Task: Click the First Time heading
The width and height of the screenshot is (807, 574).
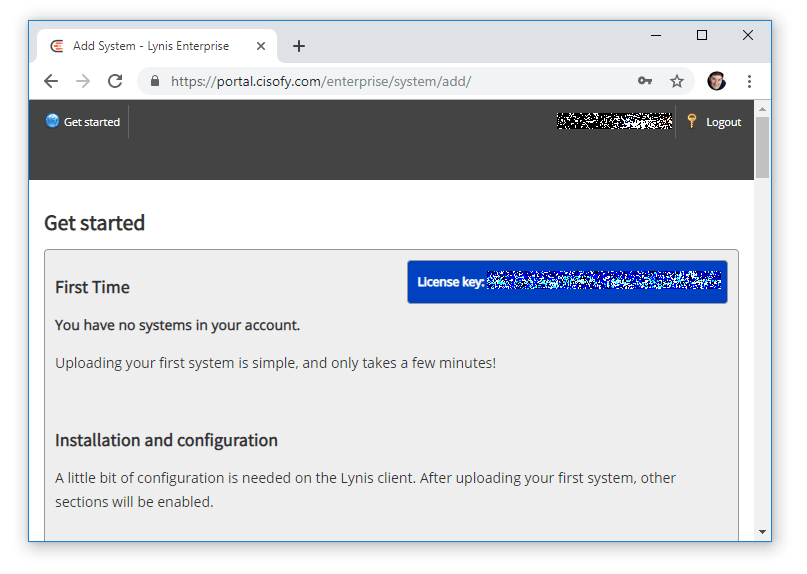Action: pos(92,287)
